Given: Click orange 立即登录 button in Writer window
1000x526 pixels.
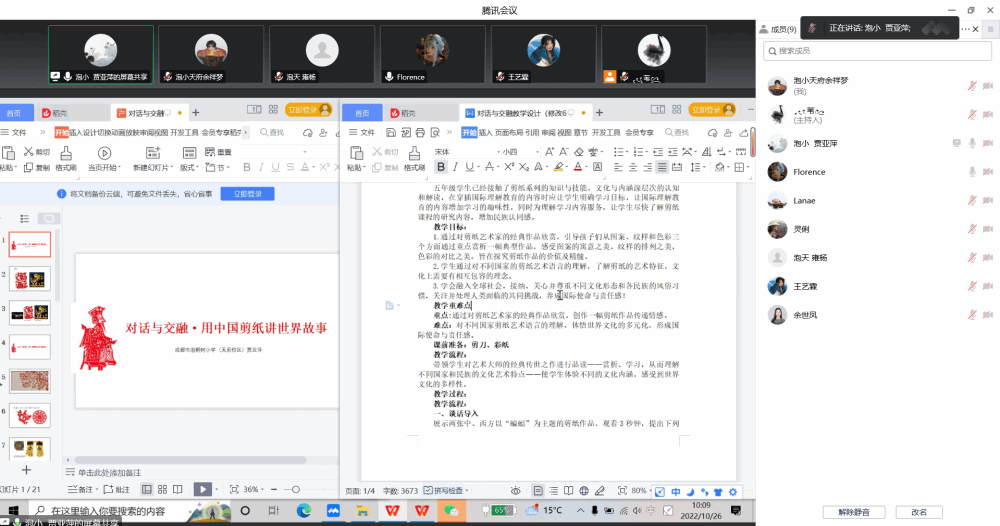Looking at the screenshot, I should coord(712,110).
